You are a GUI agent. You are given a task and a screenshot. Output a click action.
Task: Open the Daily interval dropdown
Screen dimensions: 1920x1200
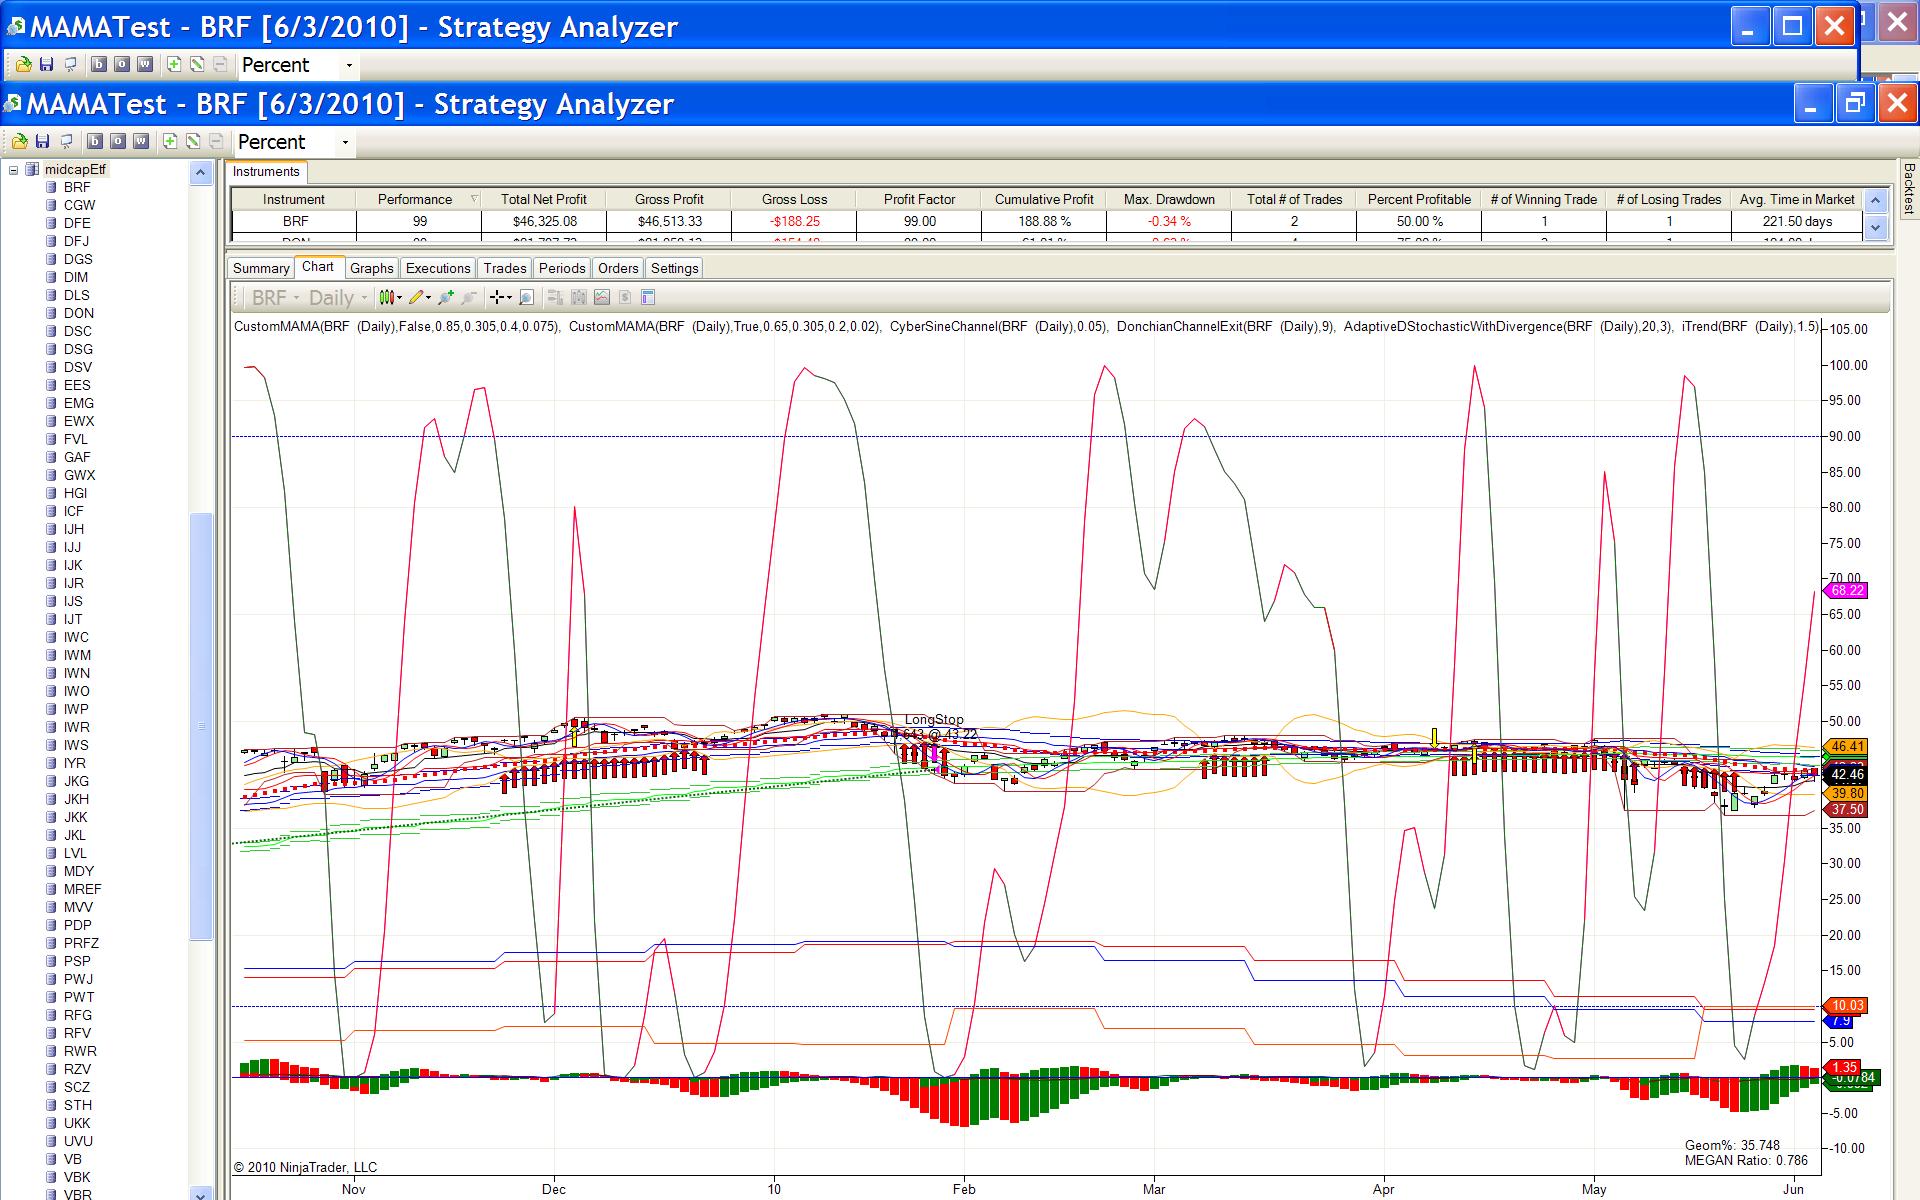(x=338, y=297)
